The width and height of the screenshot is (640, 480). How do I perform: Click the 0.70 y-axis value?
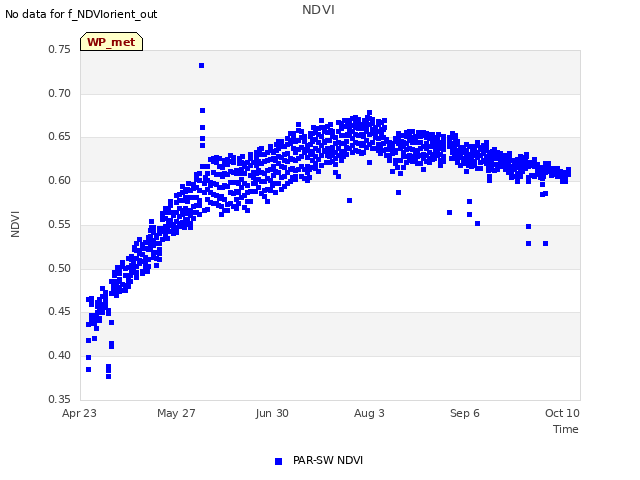pos(60,93)
